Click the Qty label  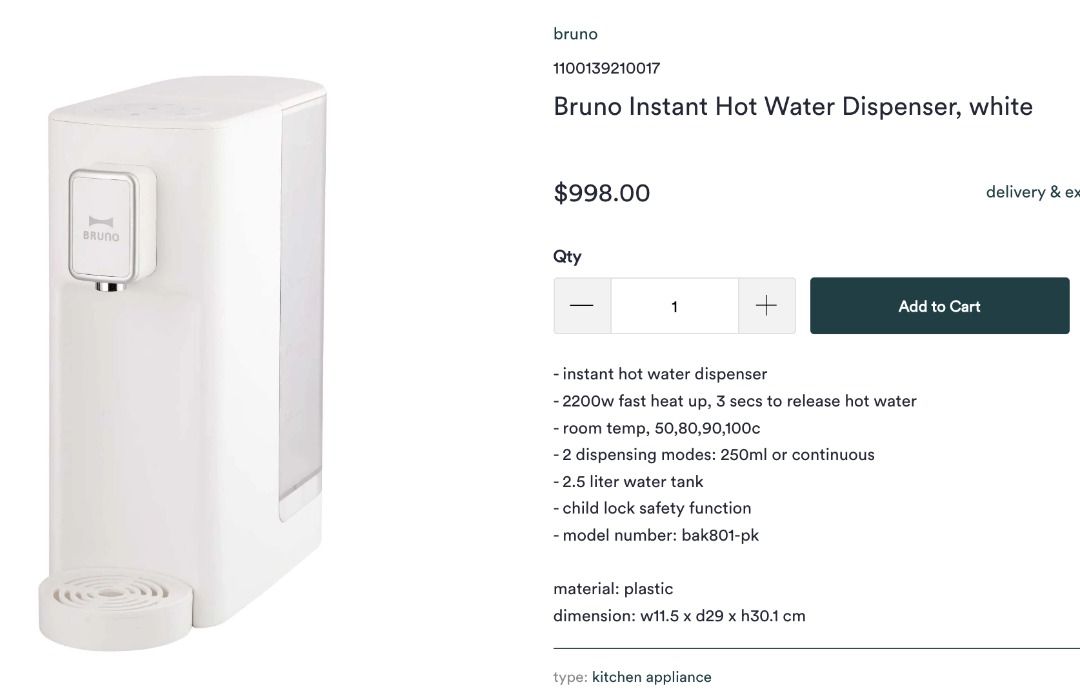(x=566, y=256)
